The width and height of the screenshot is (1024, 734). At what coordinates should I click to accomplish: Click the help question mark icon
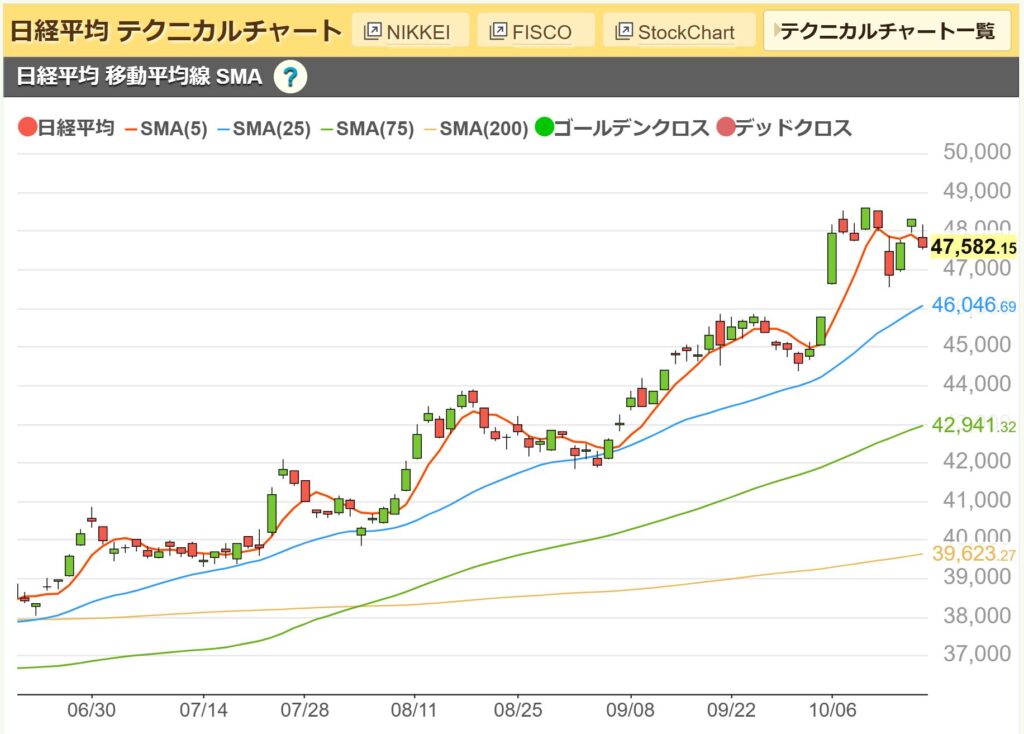[x=290, y=77]
